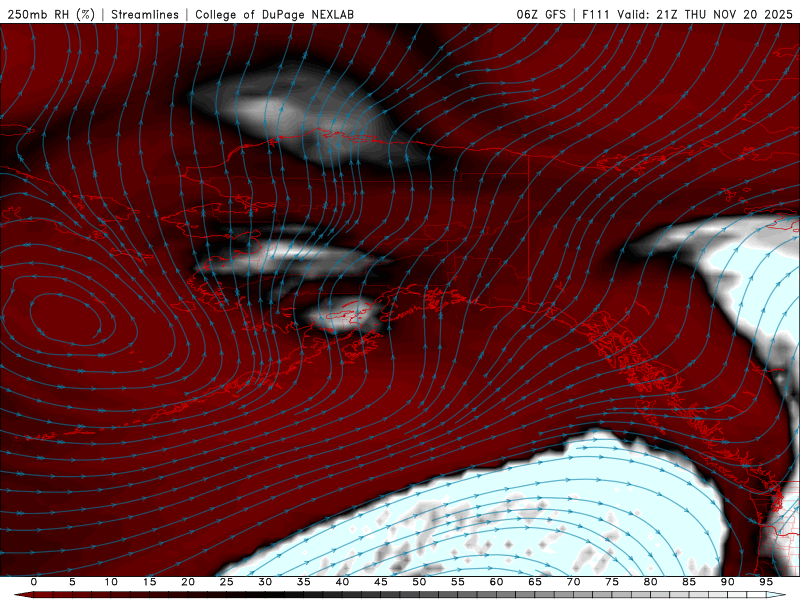Select the "85" colorbar tick label
Image resolution: width=800 pixels, height=600 pixels.
tap(689, 582)
